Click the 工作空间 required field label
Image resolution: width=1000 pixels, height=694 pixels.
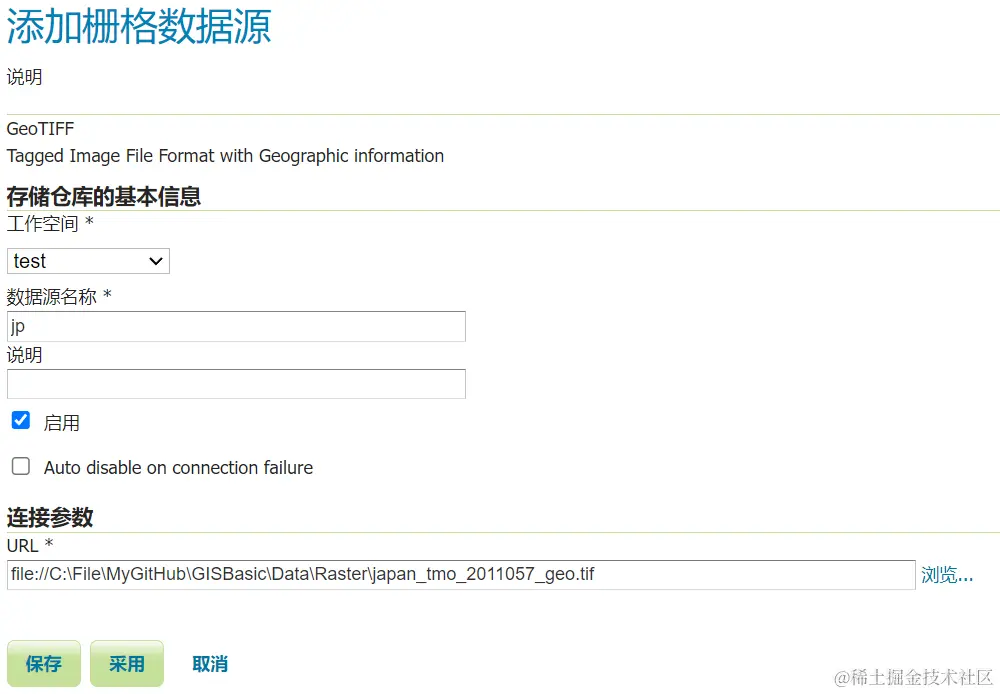point(43,223)
